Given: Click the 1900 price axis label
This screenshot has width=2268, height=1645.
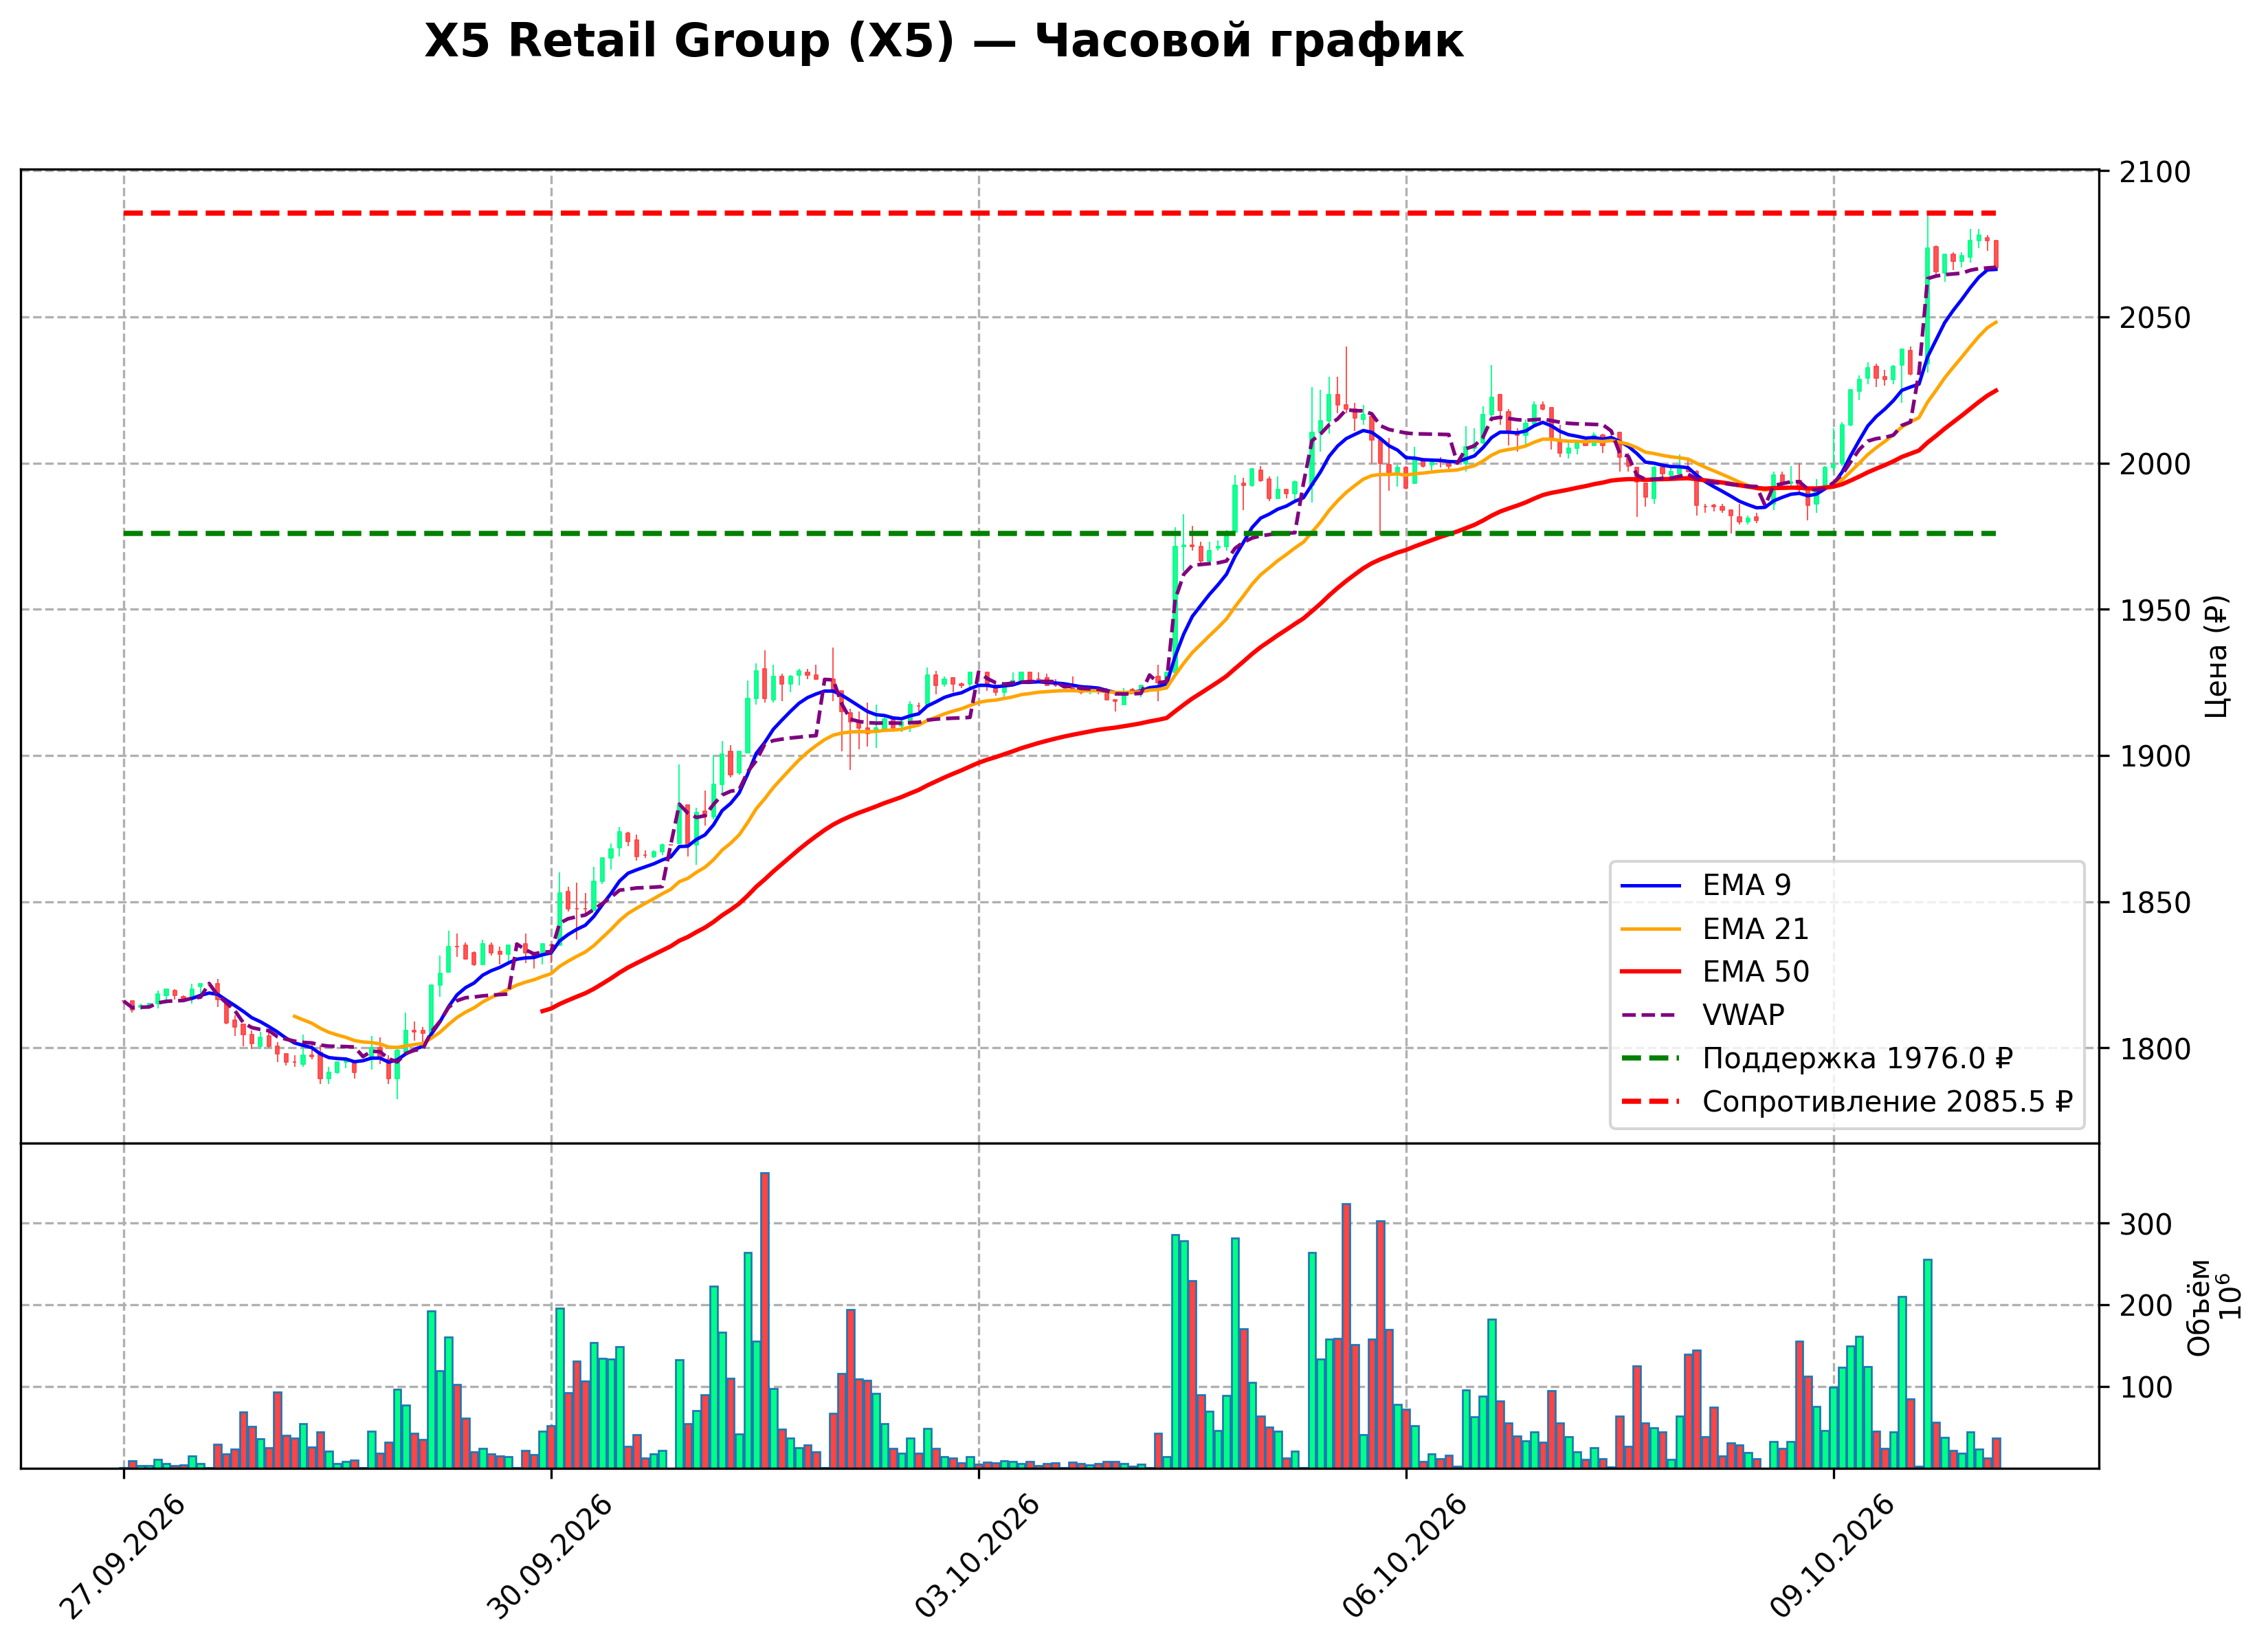Looking at the screenshot, I should [2156, 757].
